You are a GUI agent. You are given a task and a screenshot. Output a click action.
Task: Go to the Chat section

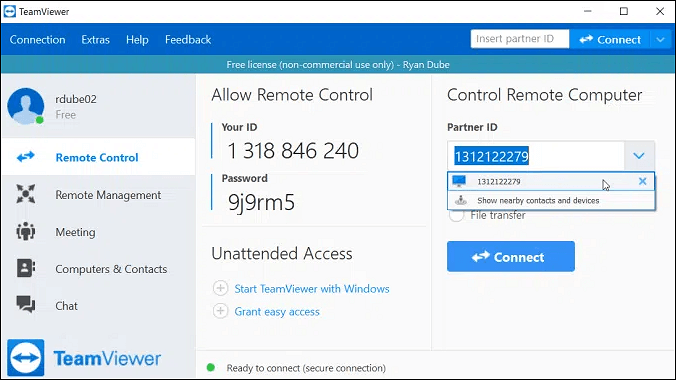(x=98, y=305)
